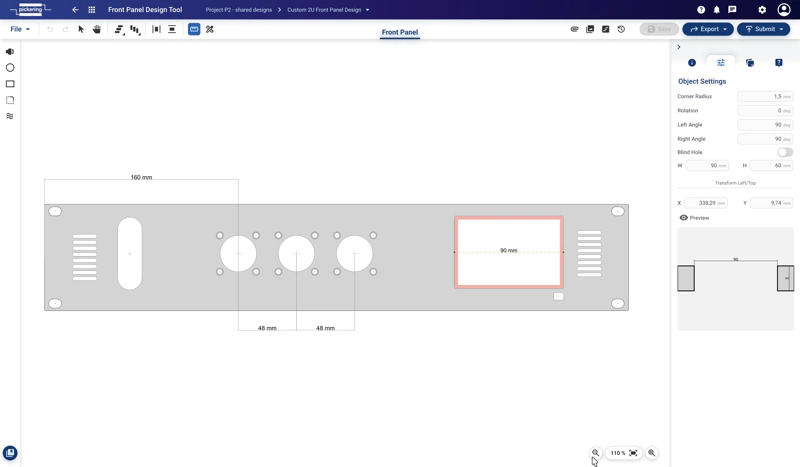This screenshot has width=800, height=467.
Task: Switch to the layers tab icon
Action: pos(750,63)
